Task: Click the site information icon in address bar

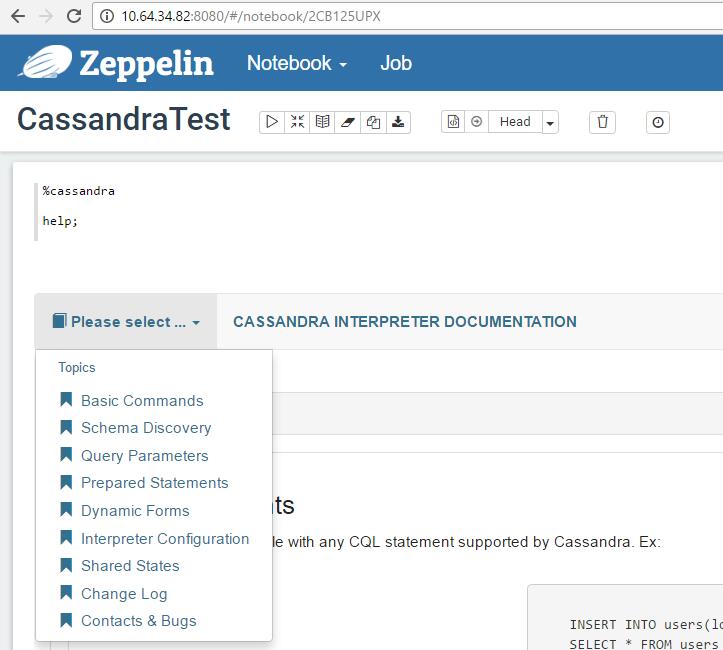Action: pyautogui.click(x=107, y=16)
